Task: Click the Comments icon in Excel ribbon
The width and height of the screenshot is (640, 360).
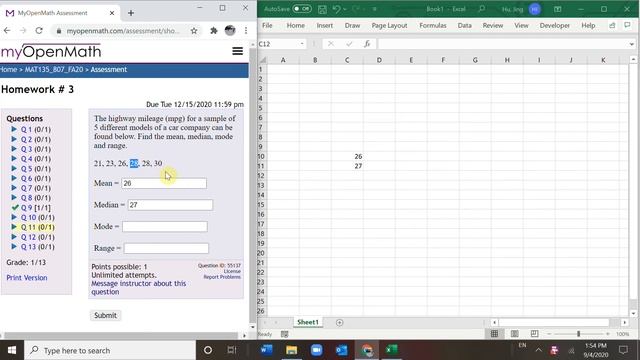Action: tap(627, 25)
